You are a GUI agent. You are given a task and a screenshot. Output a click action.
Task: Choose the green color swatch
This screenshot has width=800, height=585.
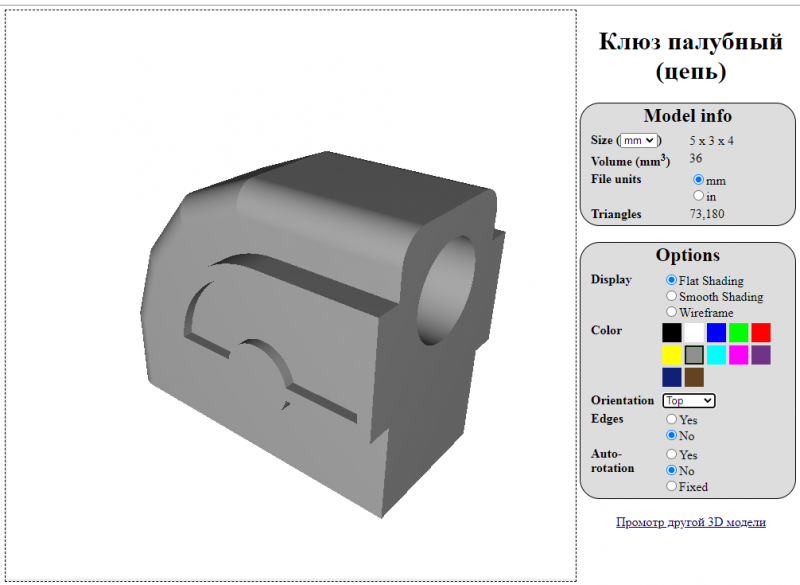click(739, 332)
